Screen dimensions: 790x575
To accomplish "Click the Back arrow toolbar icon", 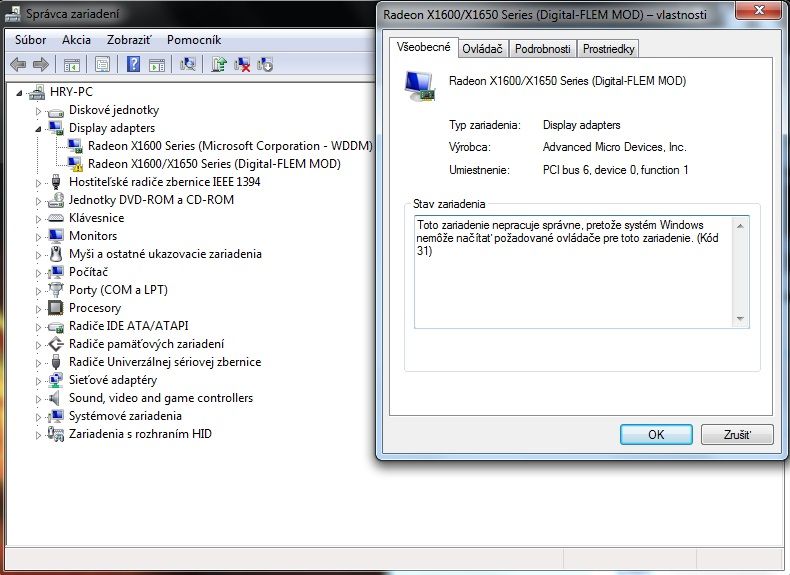I will [x=19, y=65].
